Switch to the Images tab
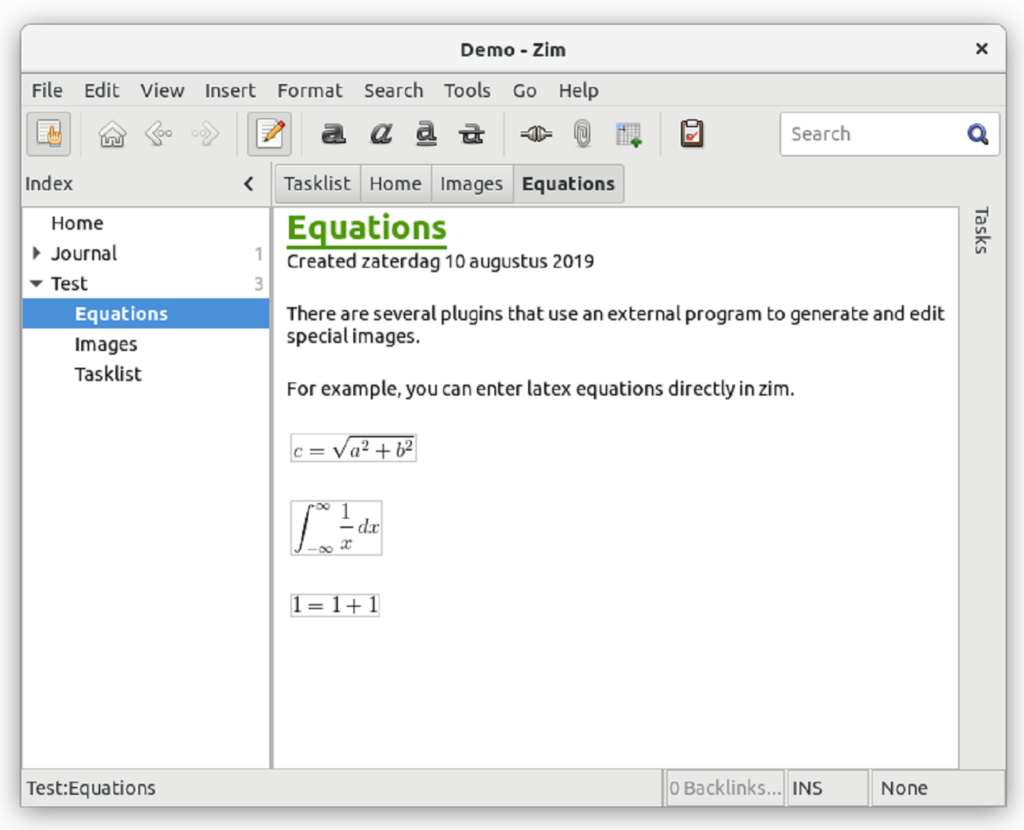 (x=471, y=183)
